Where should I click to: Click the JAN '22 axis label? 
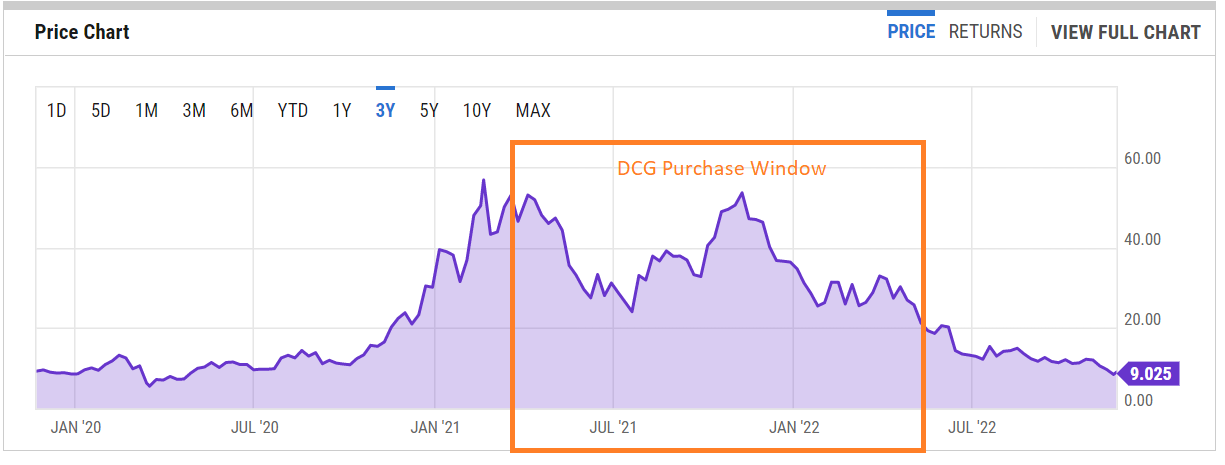pyautogui.click(x=794, y=427)
